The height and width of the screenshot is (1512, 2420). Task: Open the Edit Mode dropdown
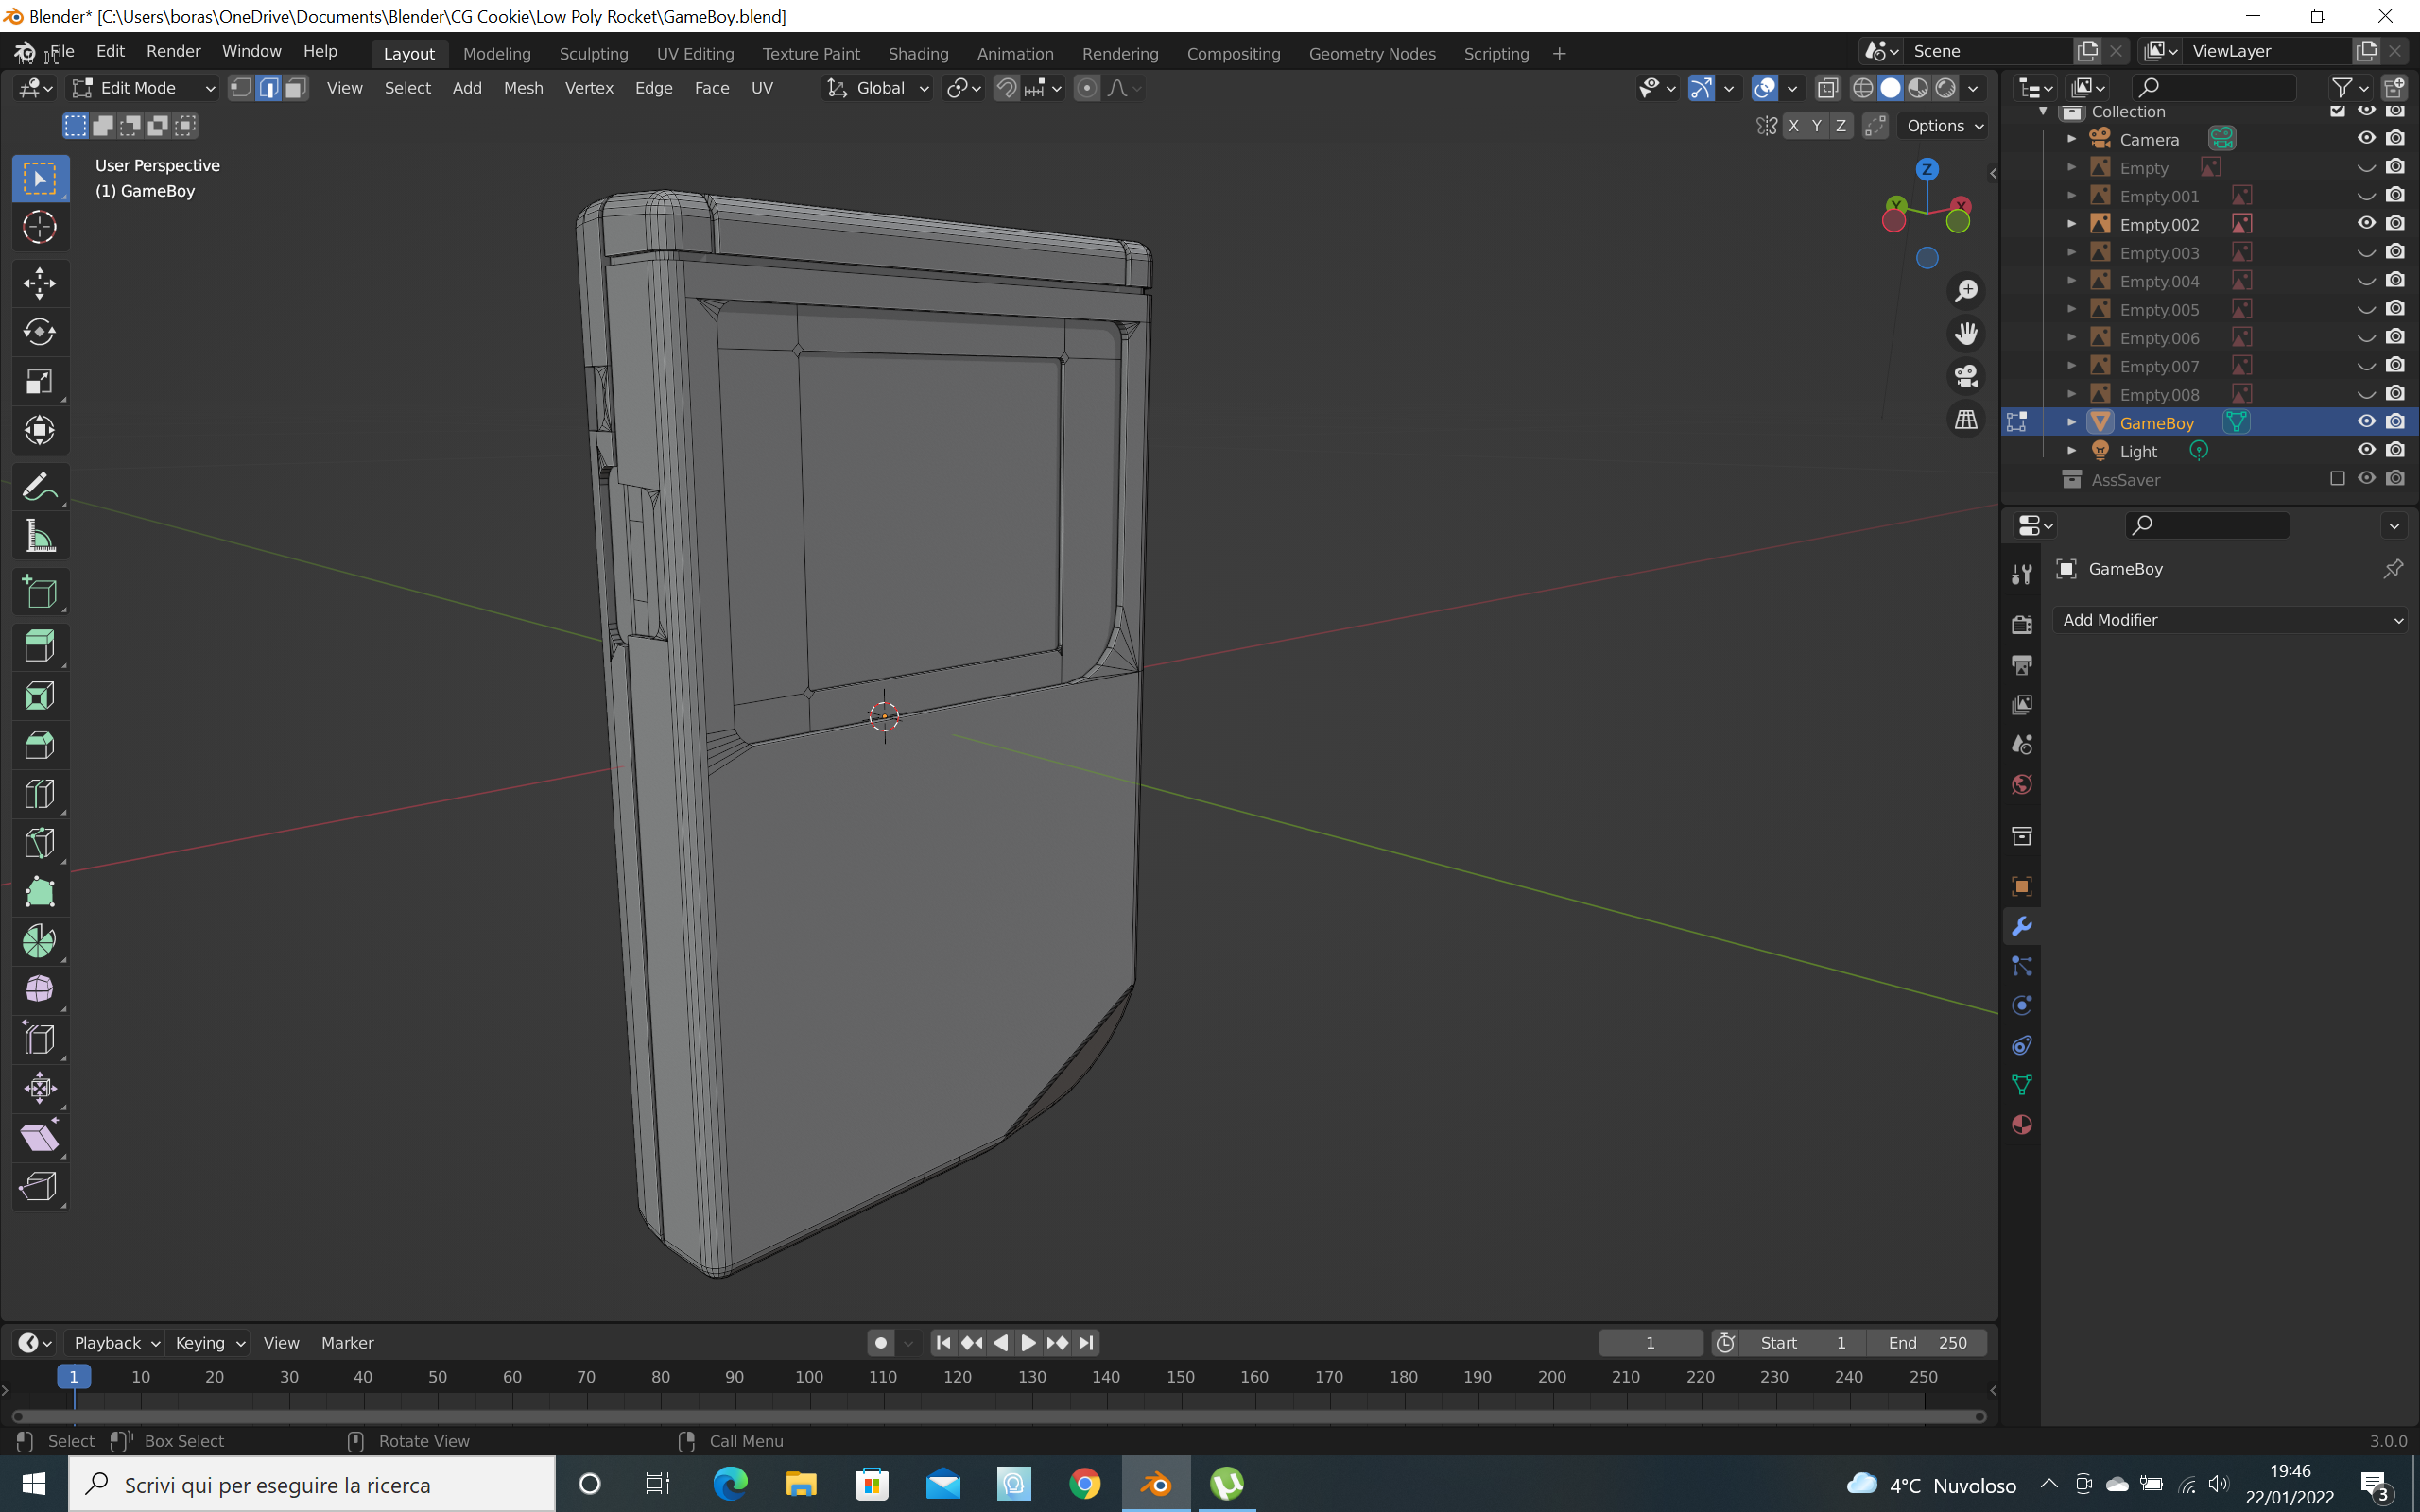[142, 88]
